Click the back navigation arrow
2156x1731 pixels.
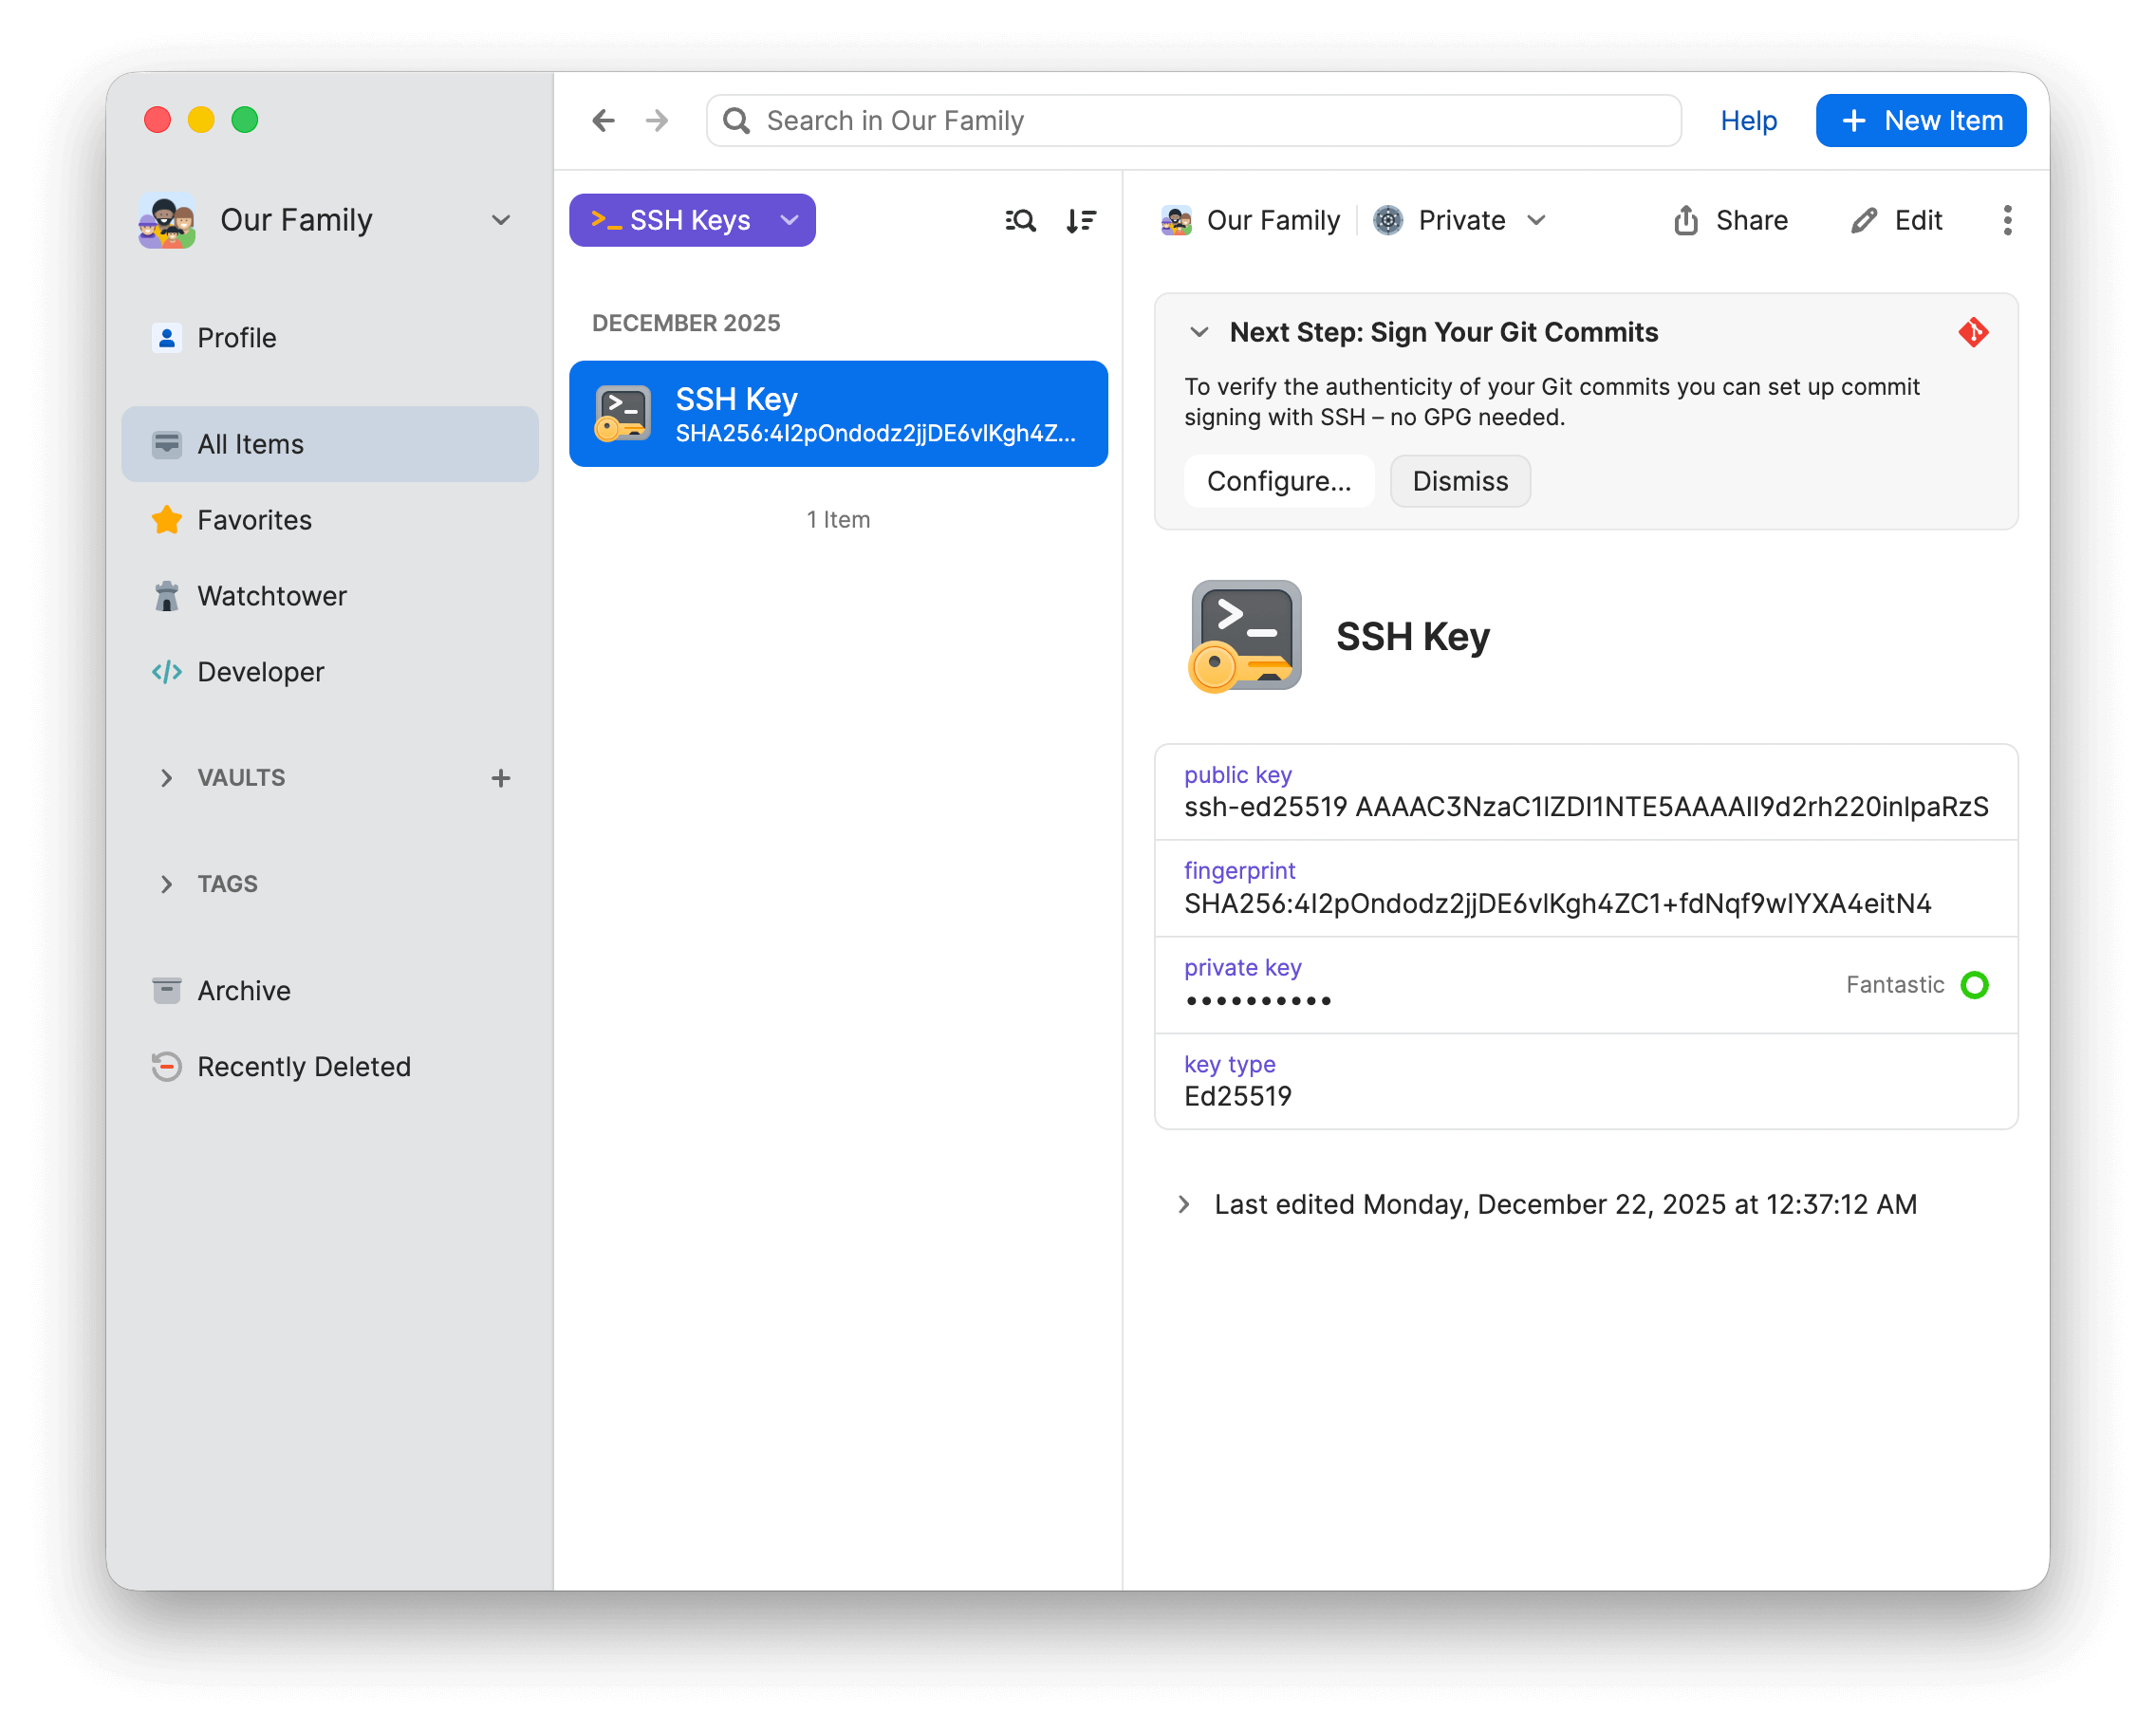coord(603,121)
